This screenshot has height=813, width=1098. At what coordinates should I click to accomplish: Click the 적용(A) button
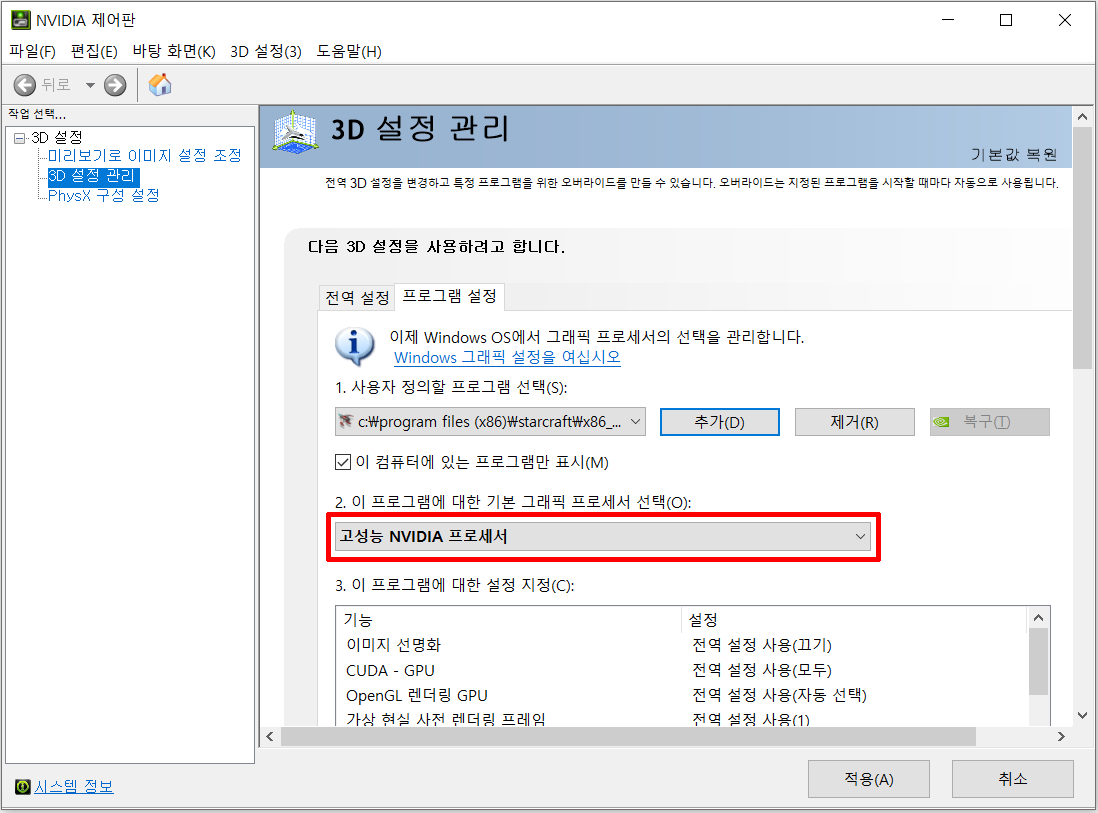pos(869,779)
